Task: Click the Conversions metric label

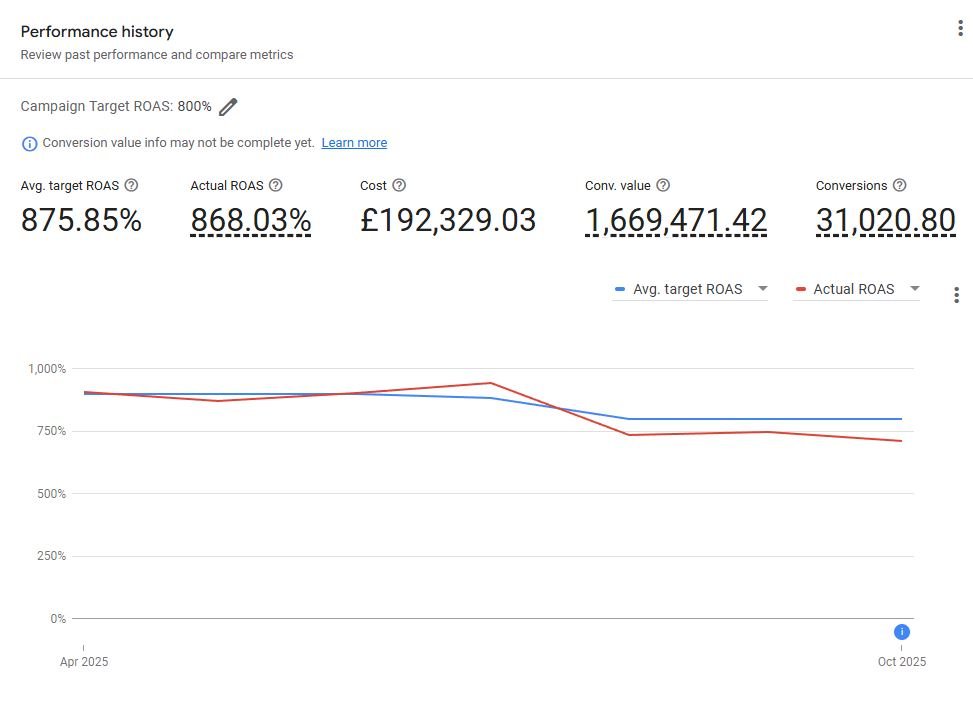Action: pos(851,186)
